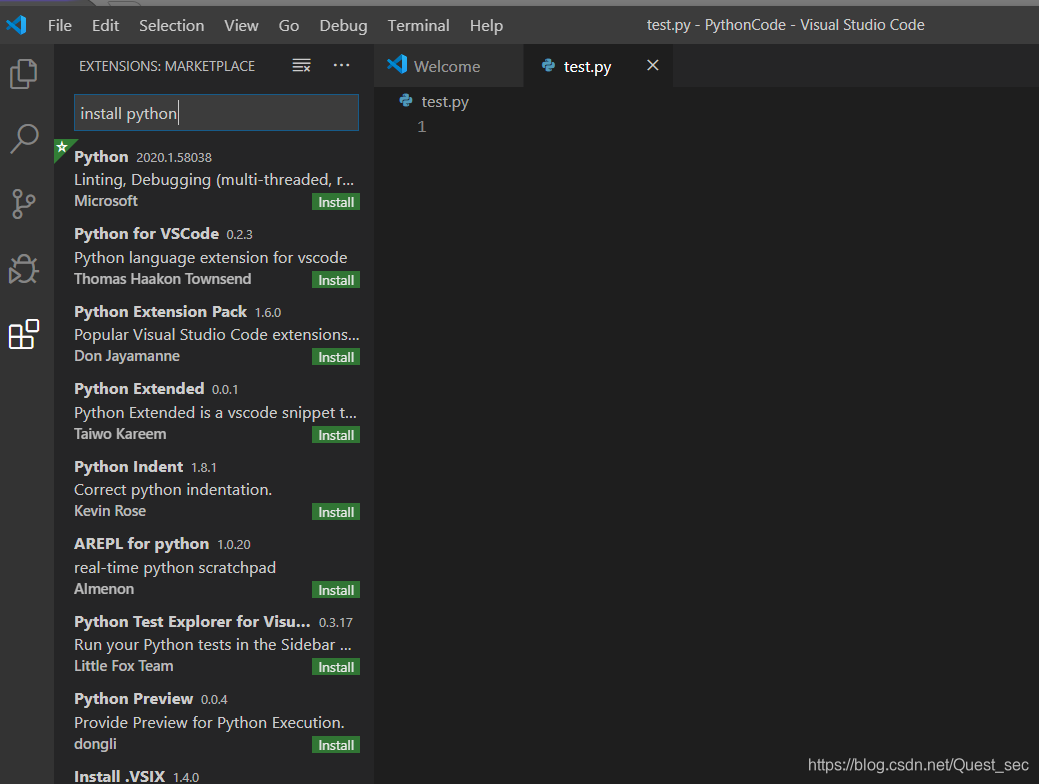Screen dimensions: 1039x784
Task: Switch to the test.py tab
Action: pyautogui.click(x=598, y=66)
